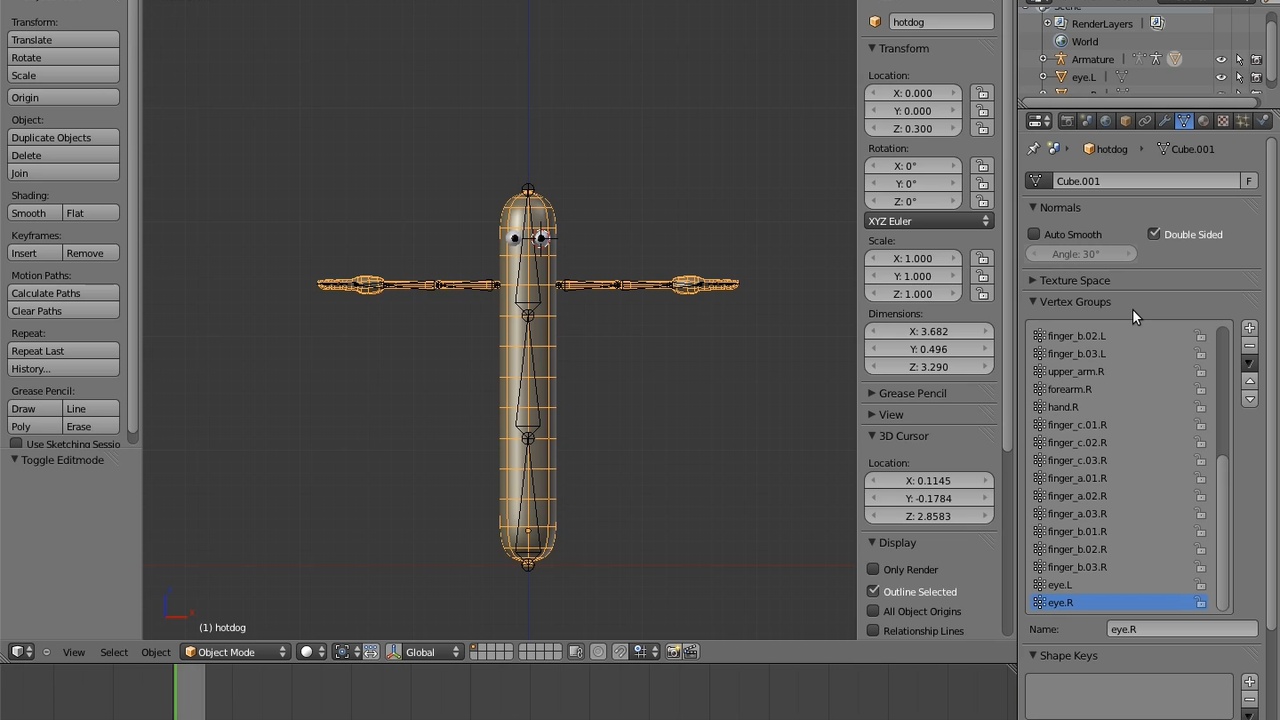This screenshot has width=1280, height=720.
Task: Toggle the 3D manipulator axis icon
Action: point(393,652)
